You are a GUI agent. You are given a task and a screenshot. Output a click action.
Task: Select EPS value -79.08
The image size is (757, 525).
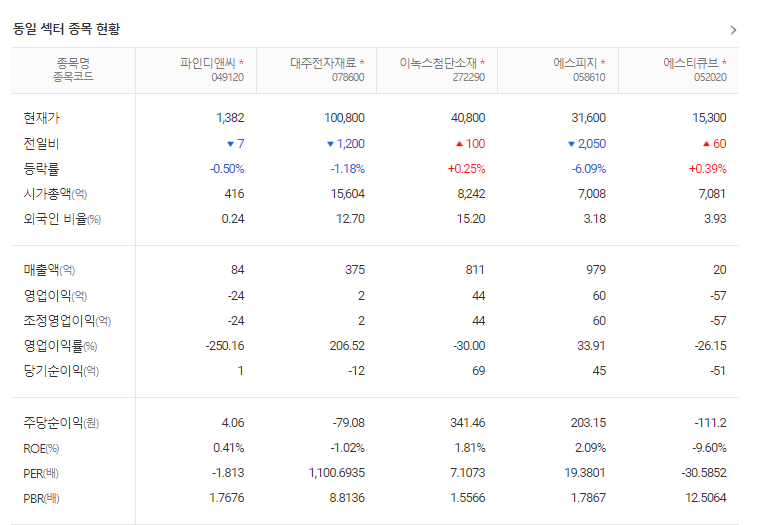click(349, 423)
